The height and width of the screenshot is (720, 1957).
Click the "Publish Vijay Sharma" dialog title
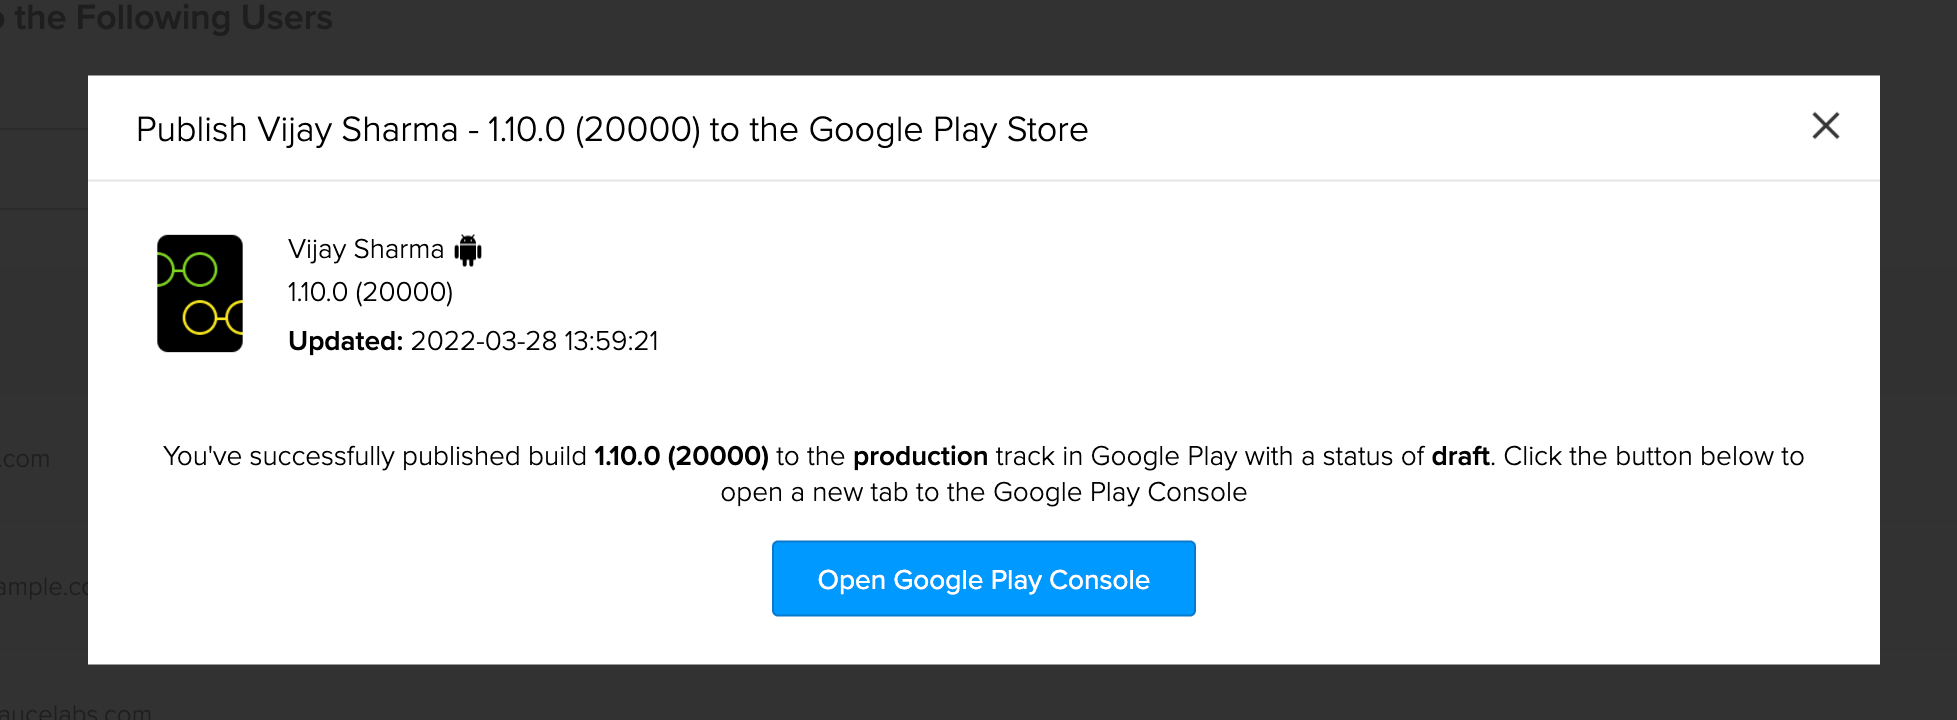coord(297,130)
